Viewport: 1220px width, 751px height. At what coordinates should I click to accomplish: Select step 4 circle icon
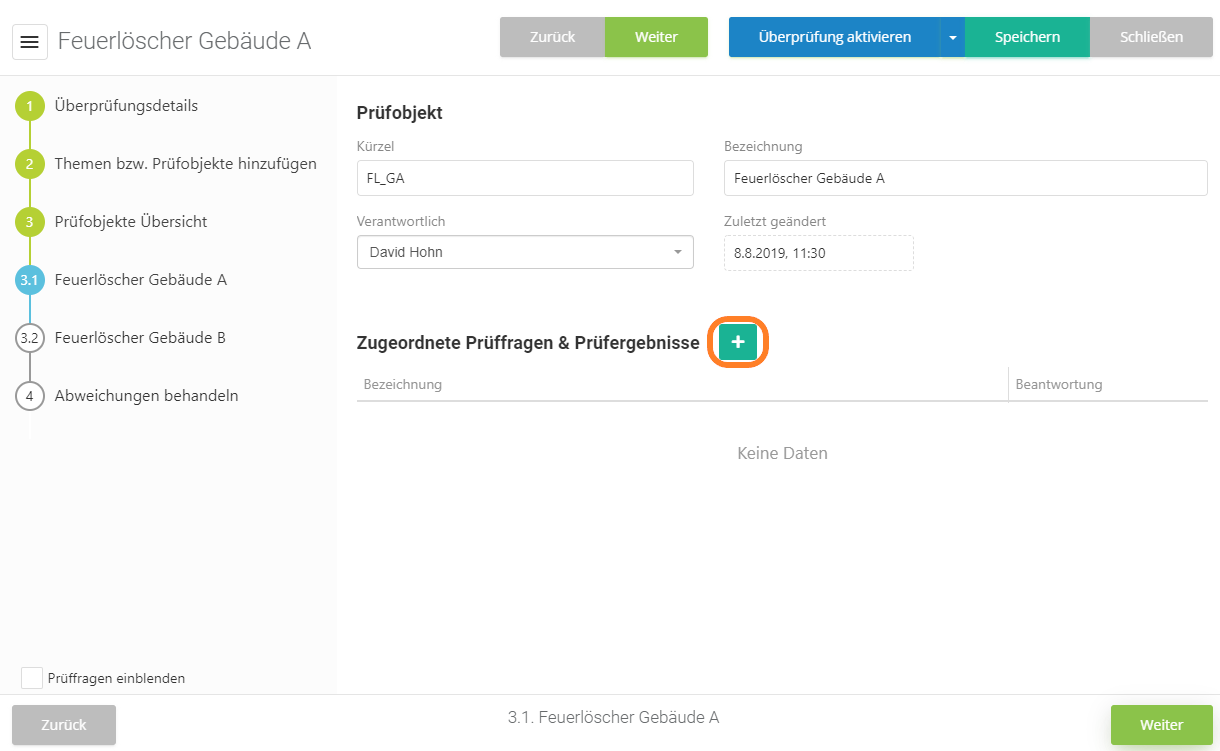(x=30, y=396)
